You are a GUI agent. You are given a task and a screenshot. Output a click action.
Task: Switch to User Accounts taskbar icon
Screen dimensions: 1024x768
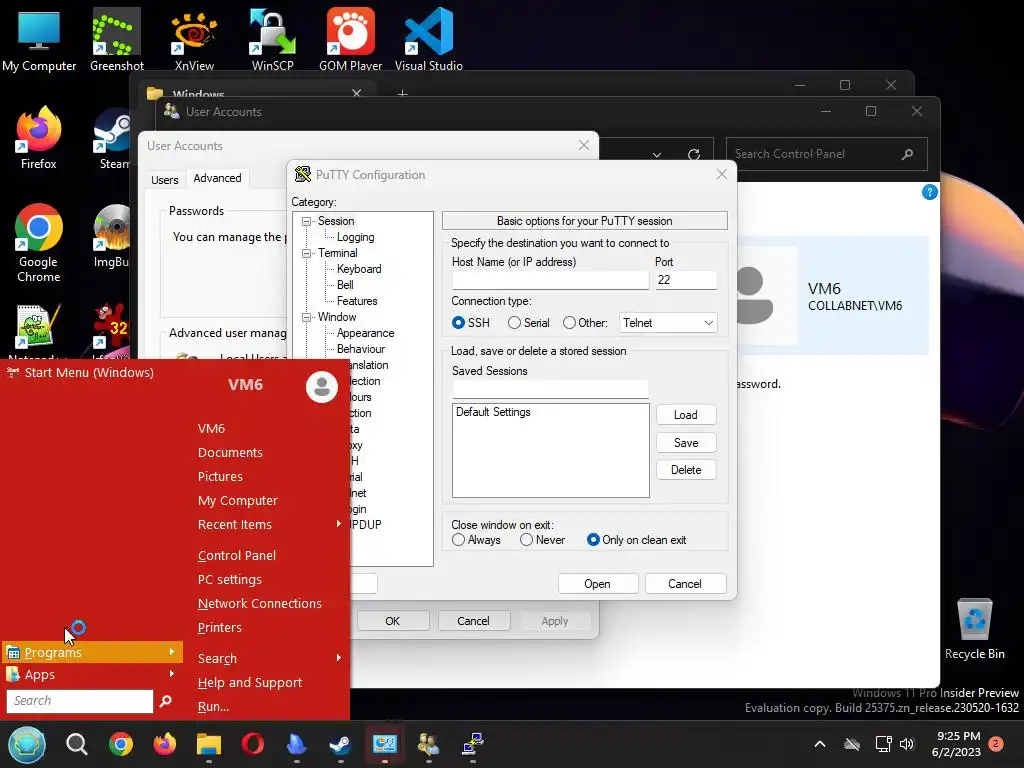(428, 744)
